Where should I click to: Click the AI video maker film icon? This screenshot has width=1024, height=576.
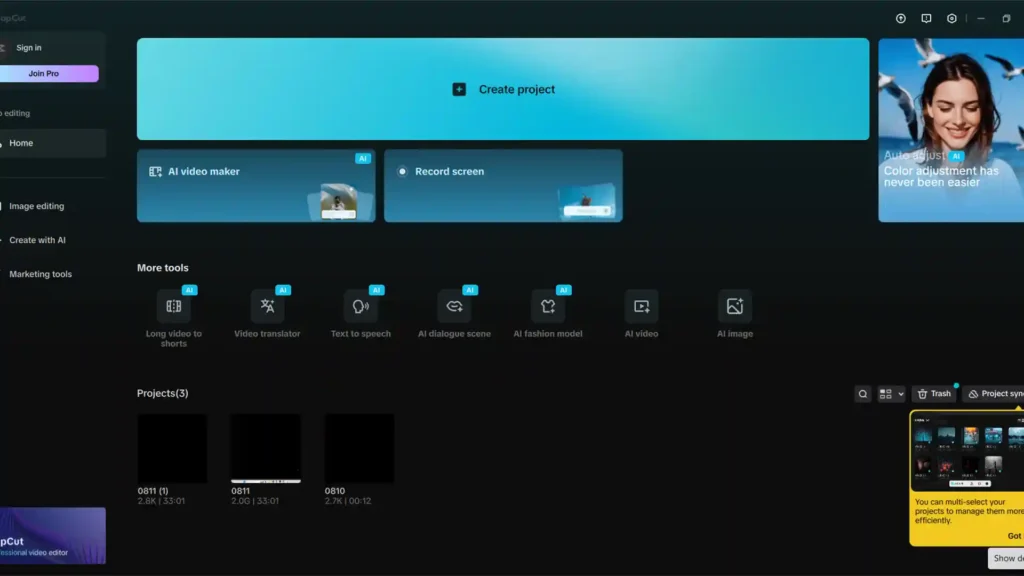[155, 171]
